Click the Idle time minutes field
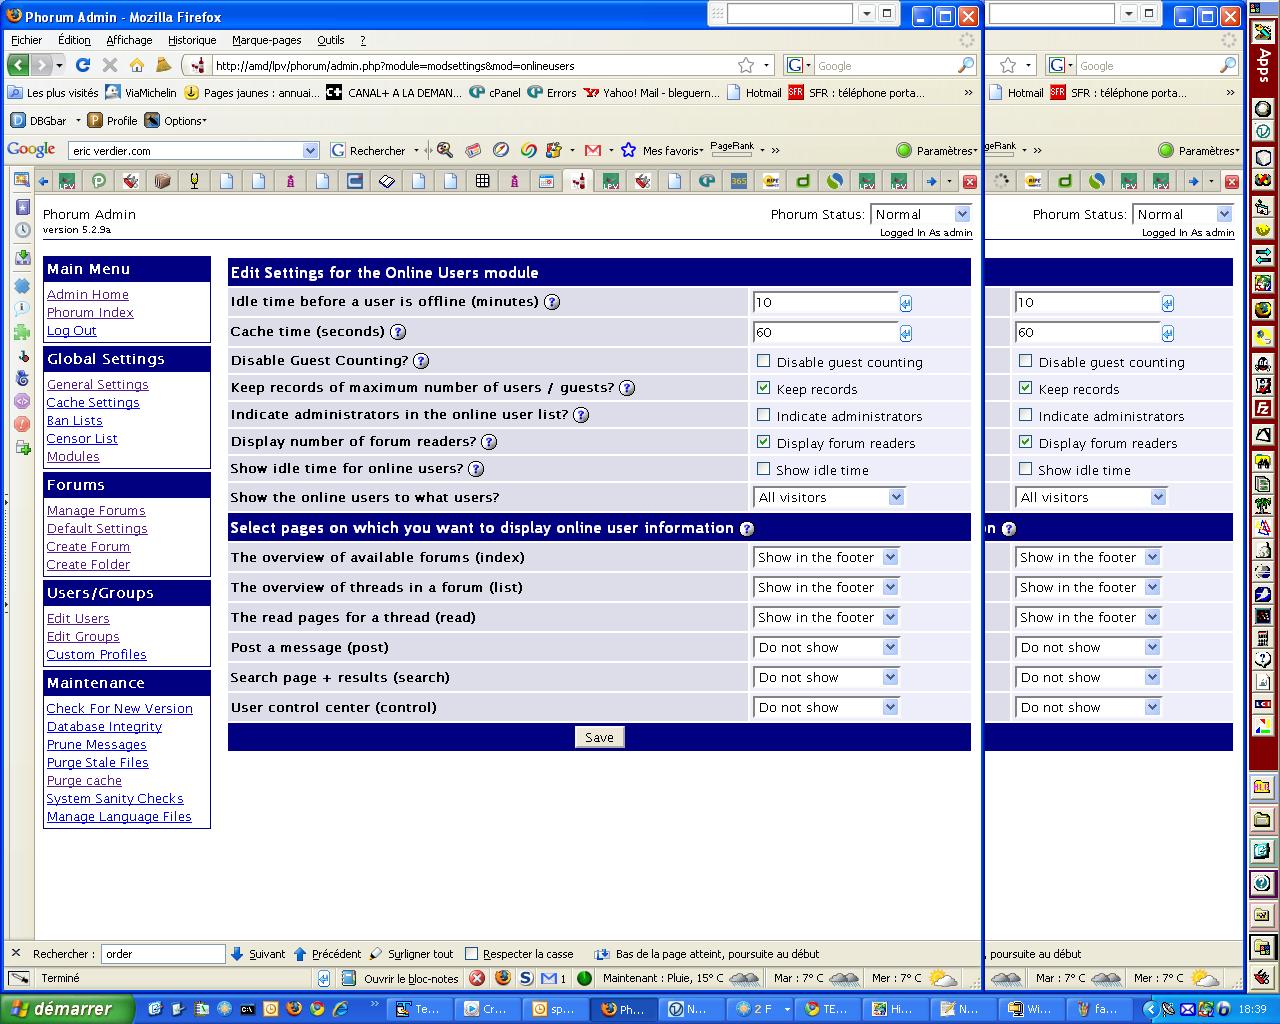Screen dimensions: 1280x1024 tap(826, 302)
